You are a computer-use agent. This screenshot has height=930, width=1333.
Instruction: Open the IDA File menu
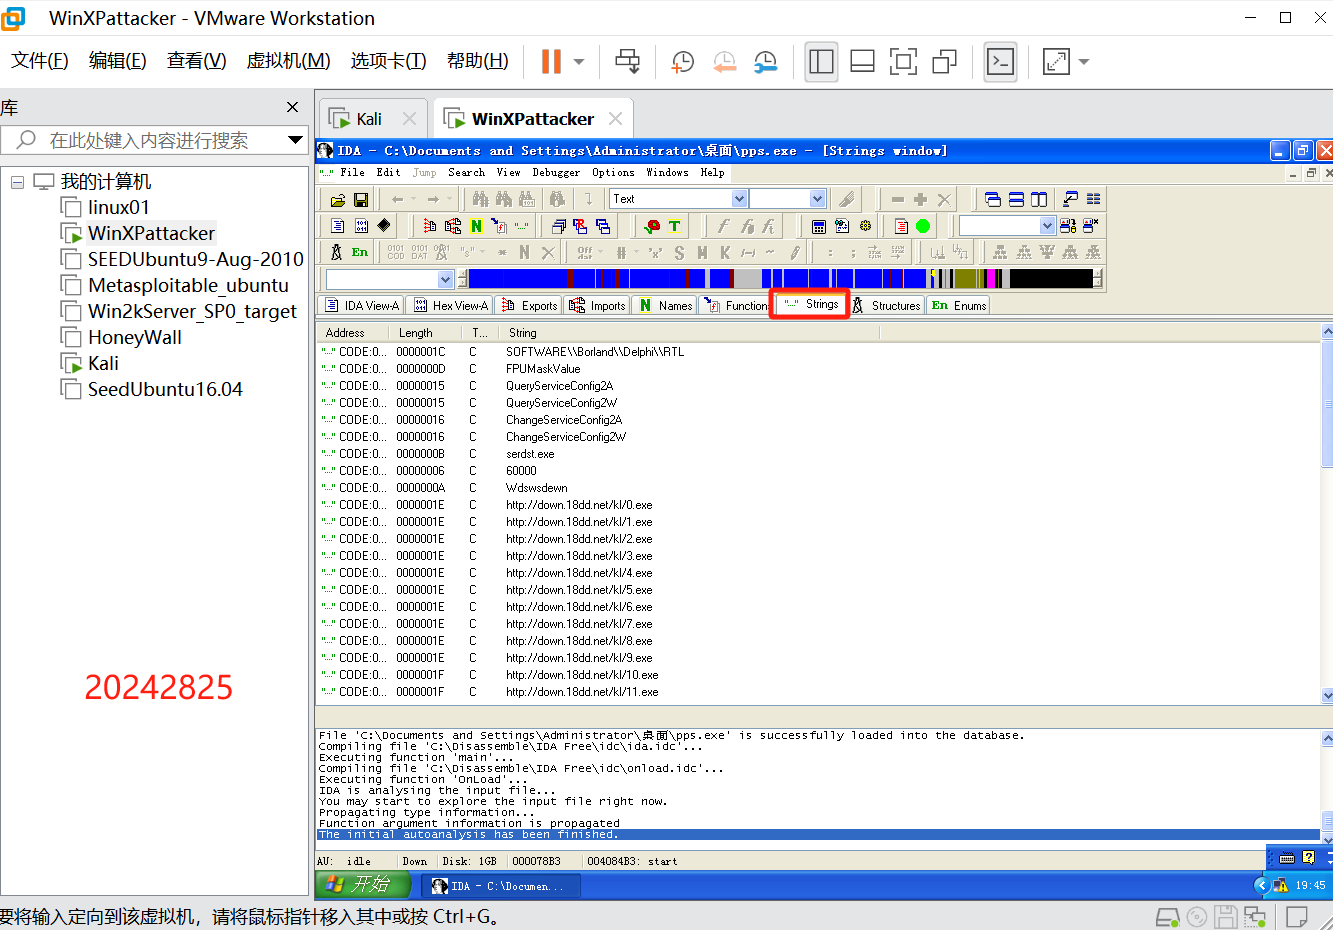[x=352, y=172]
